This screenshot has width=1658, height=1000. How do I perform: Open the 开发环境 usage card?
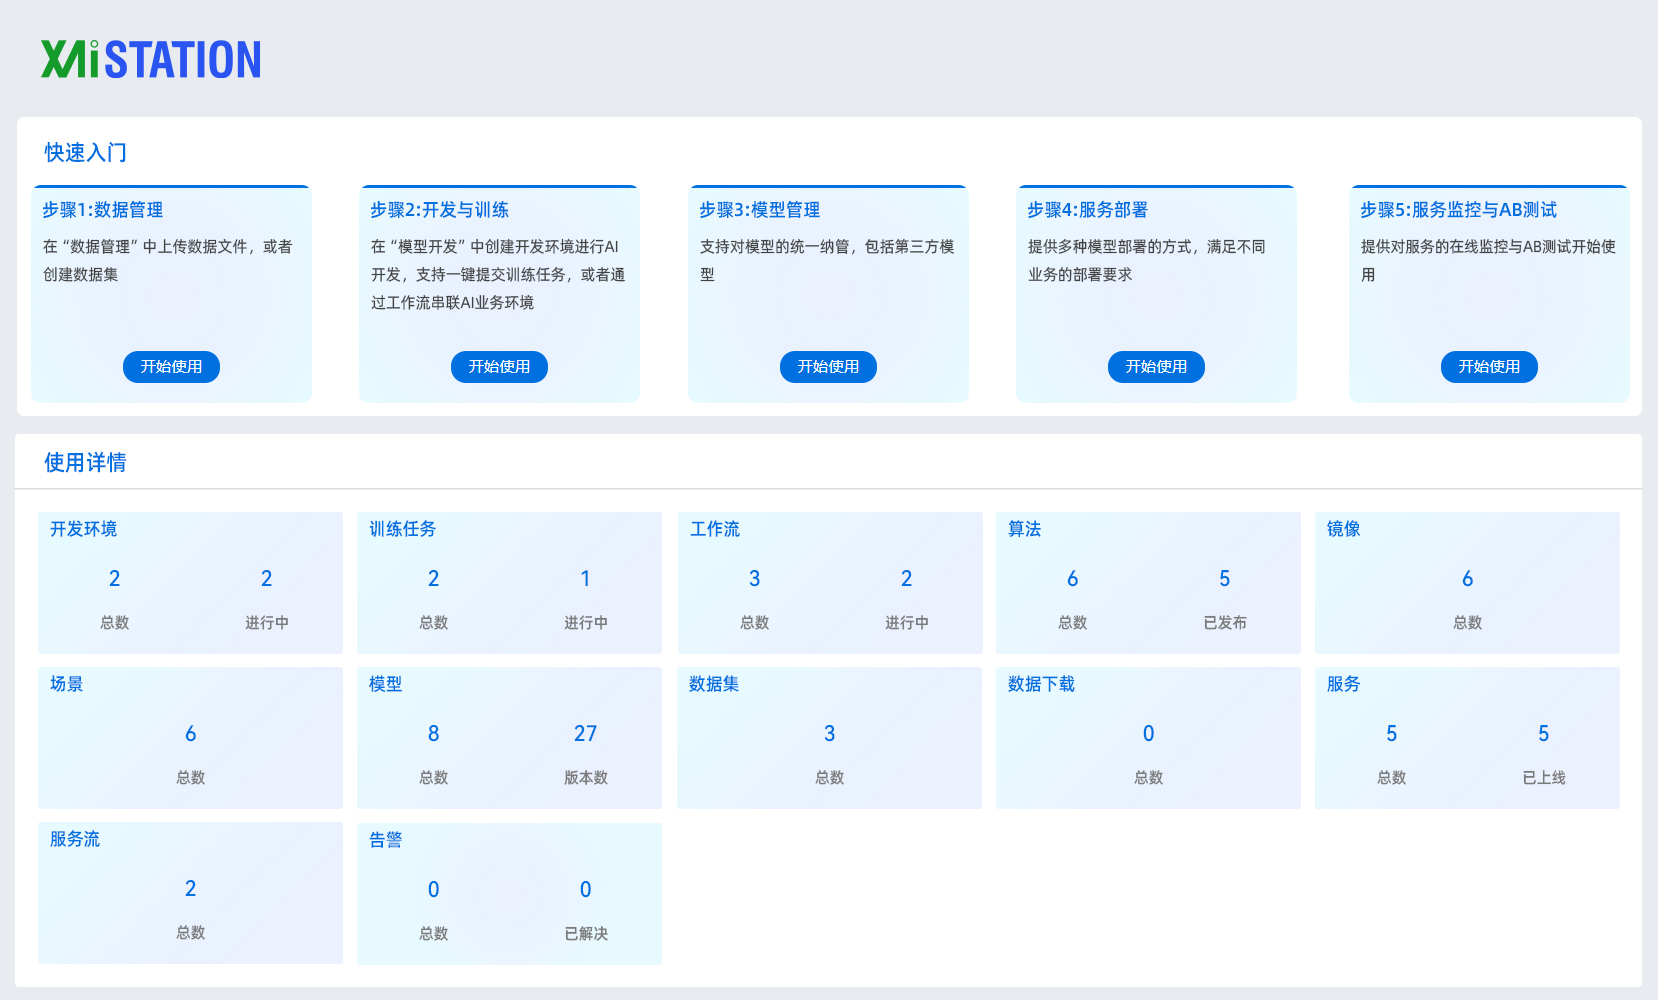click(190, 583)
